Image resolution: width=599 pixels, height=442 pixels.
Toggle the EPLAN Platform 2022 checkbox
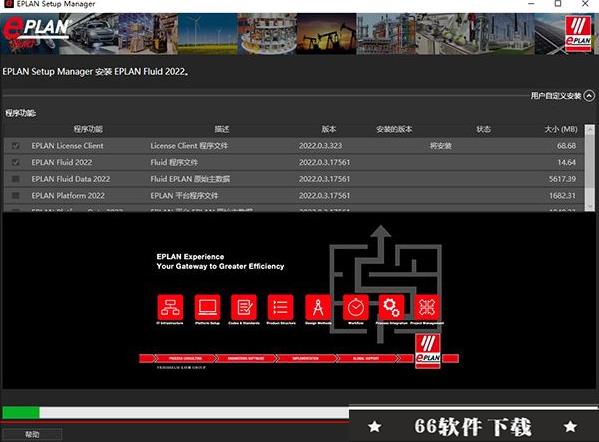point(16,196)
